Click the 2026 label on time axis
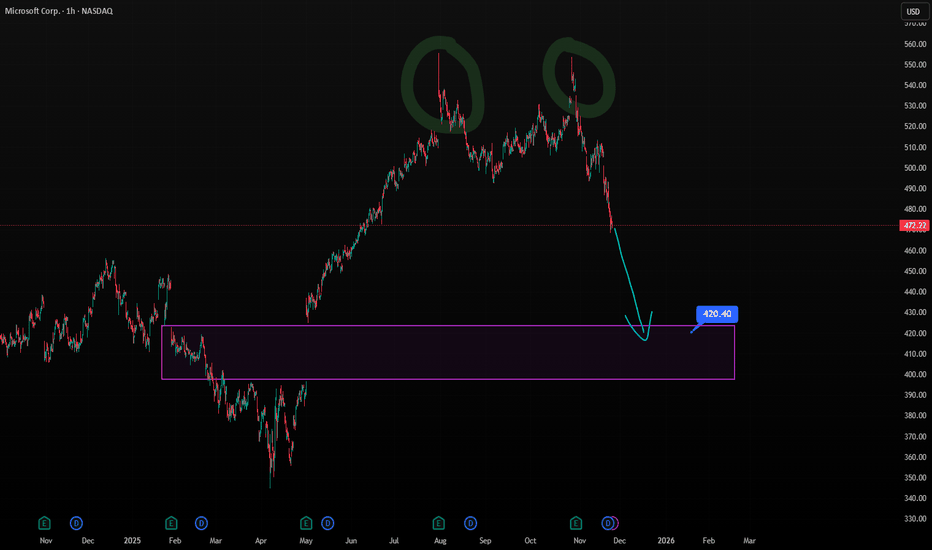Viewport: 932px width, 550px height. pos(665,540)
